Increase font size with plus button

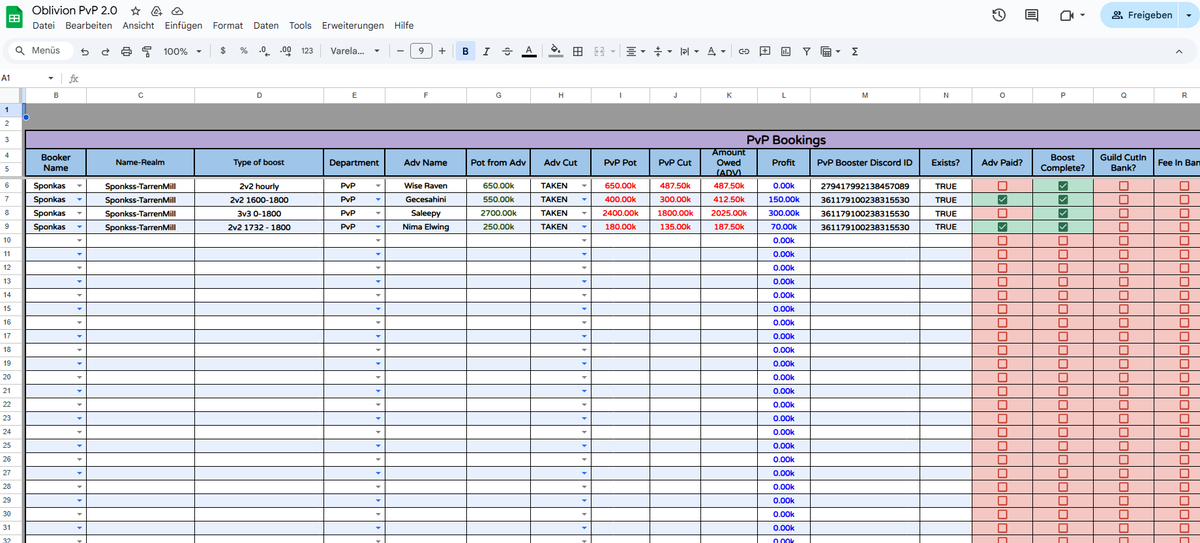(x=442, y=51)
